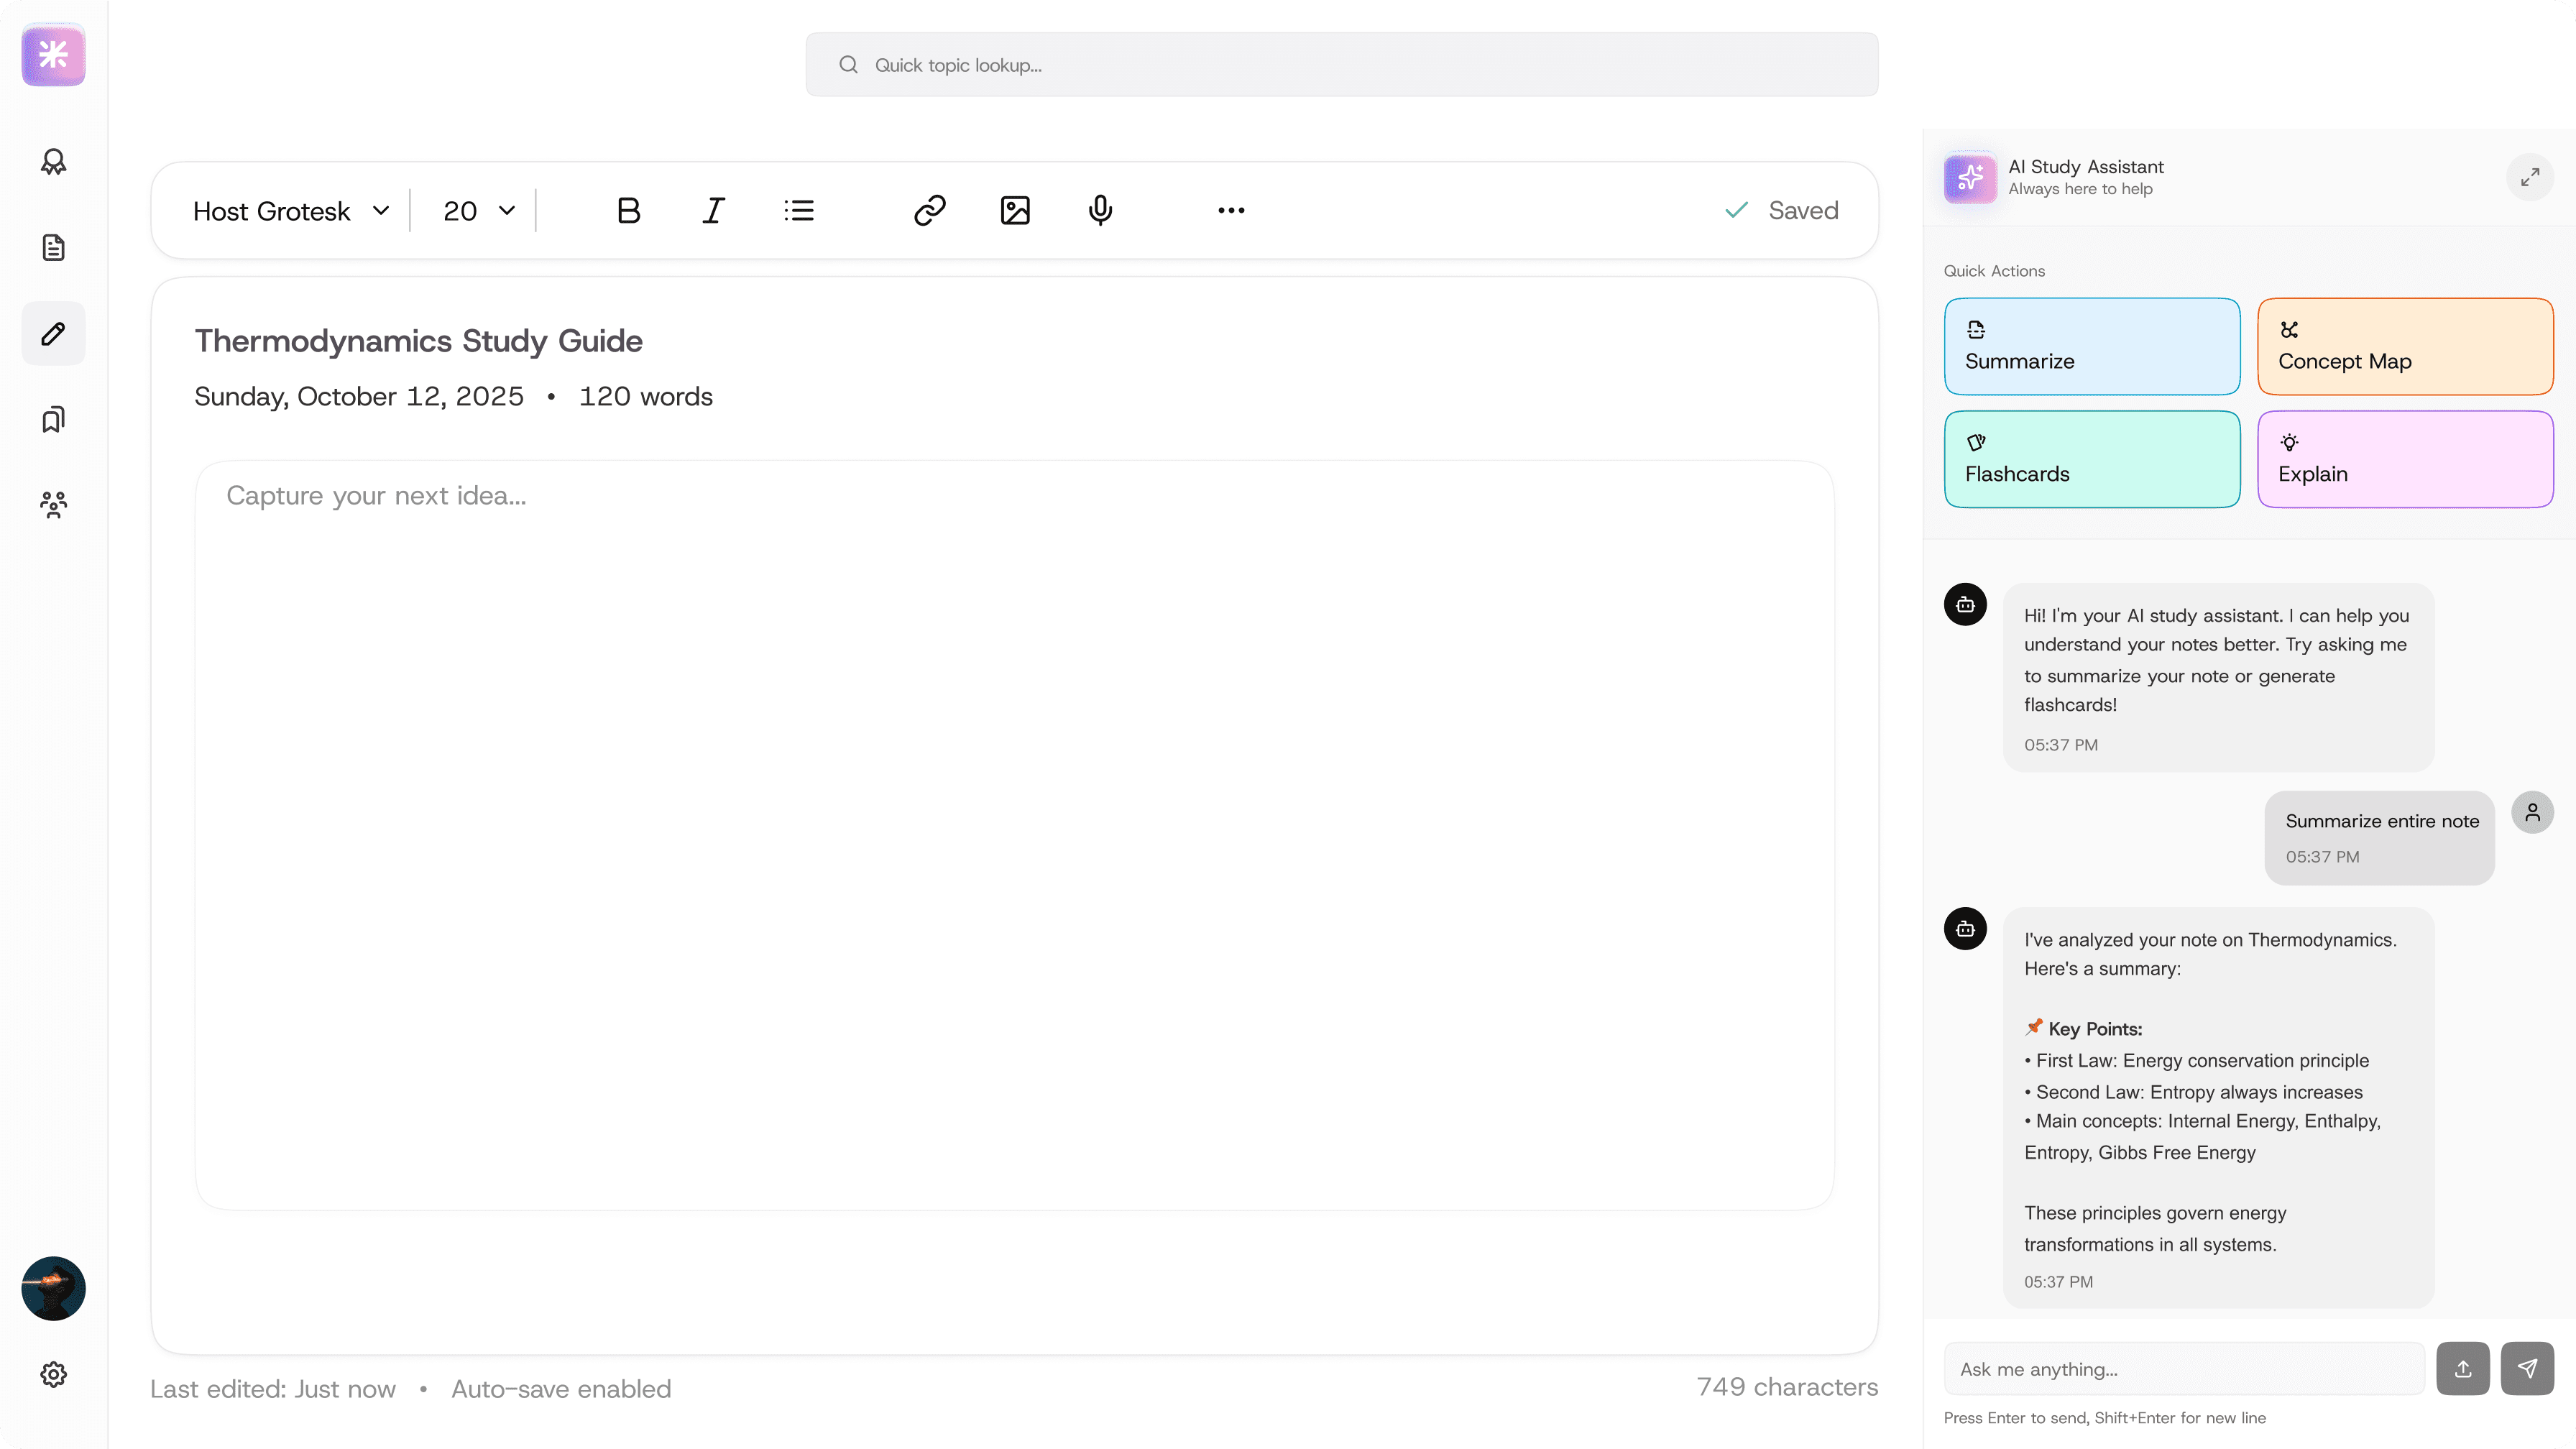Expand the AI Study Assistant panel
This screenshot has width=2576, height=1449.
2530,177
